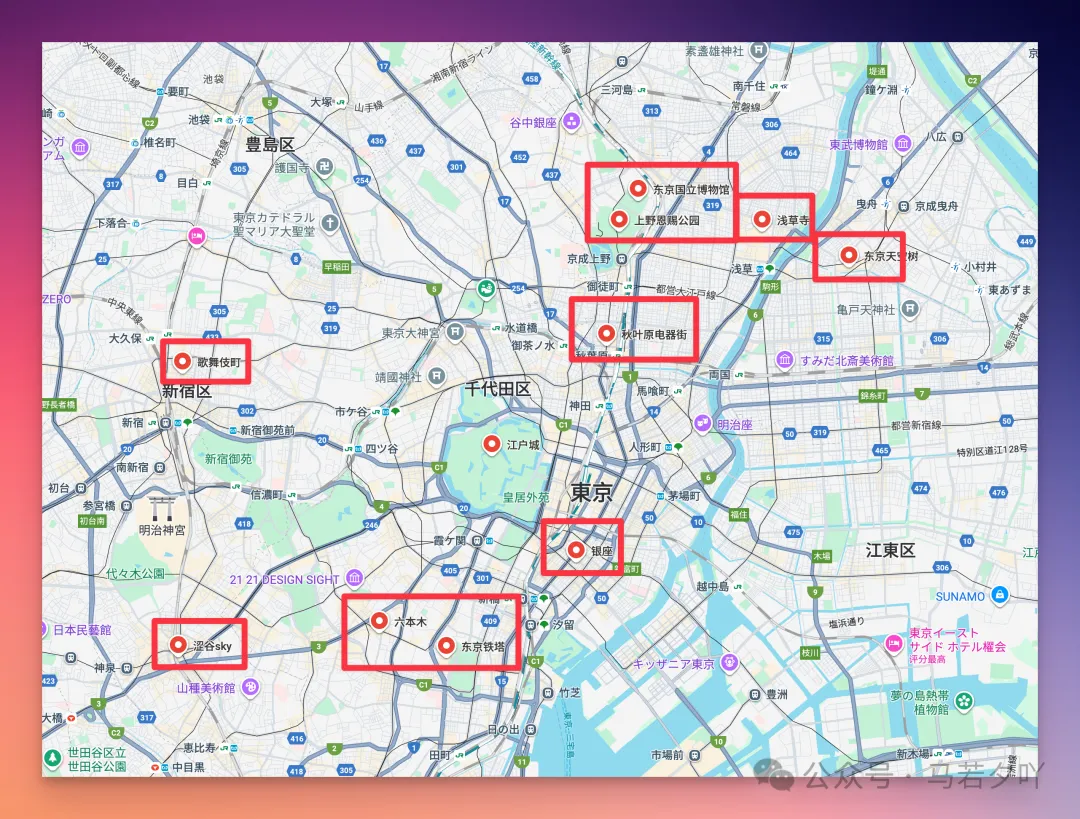
Task: Click the 涩谷sky red pin
Action: click(x=178, y=645)
